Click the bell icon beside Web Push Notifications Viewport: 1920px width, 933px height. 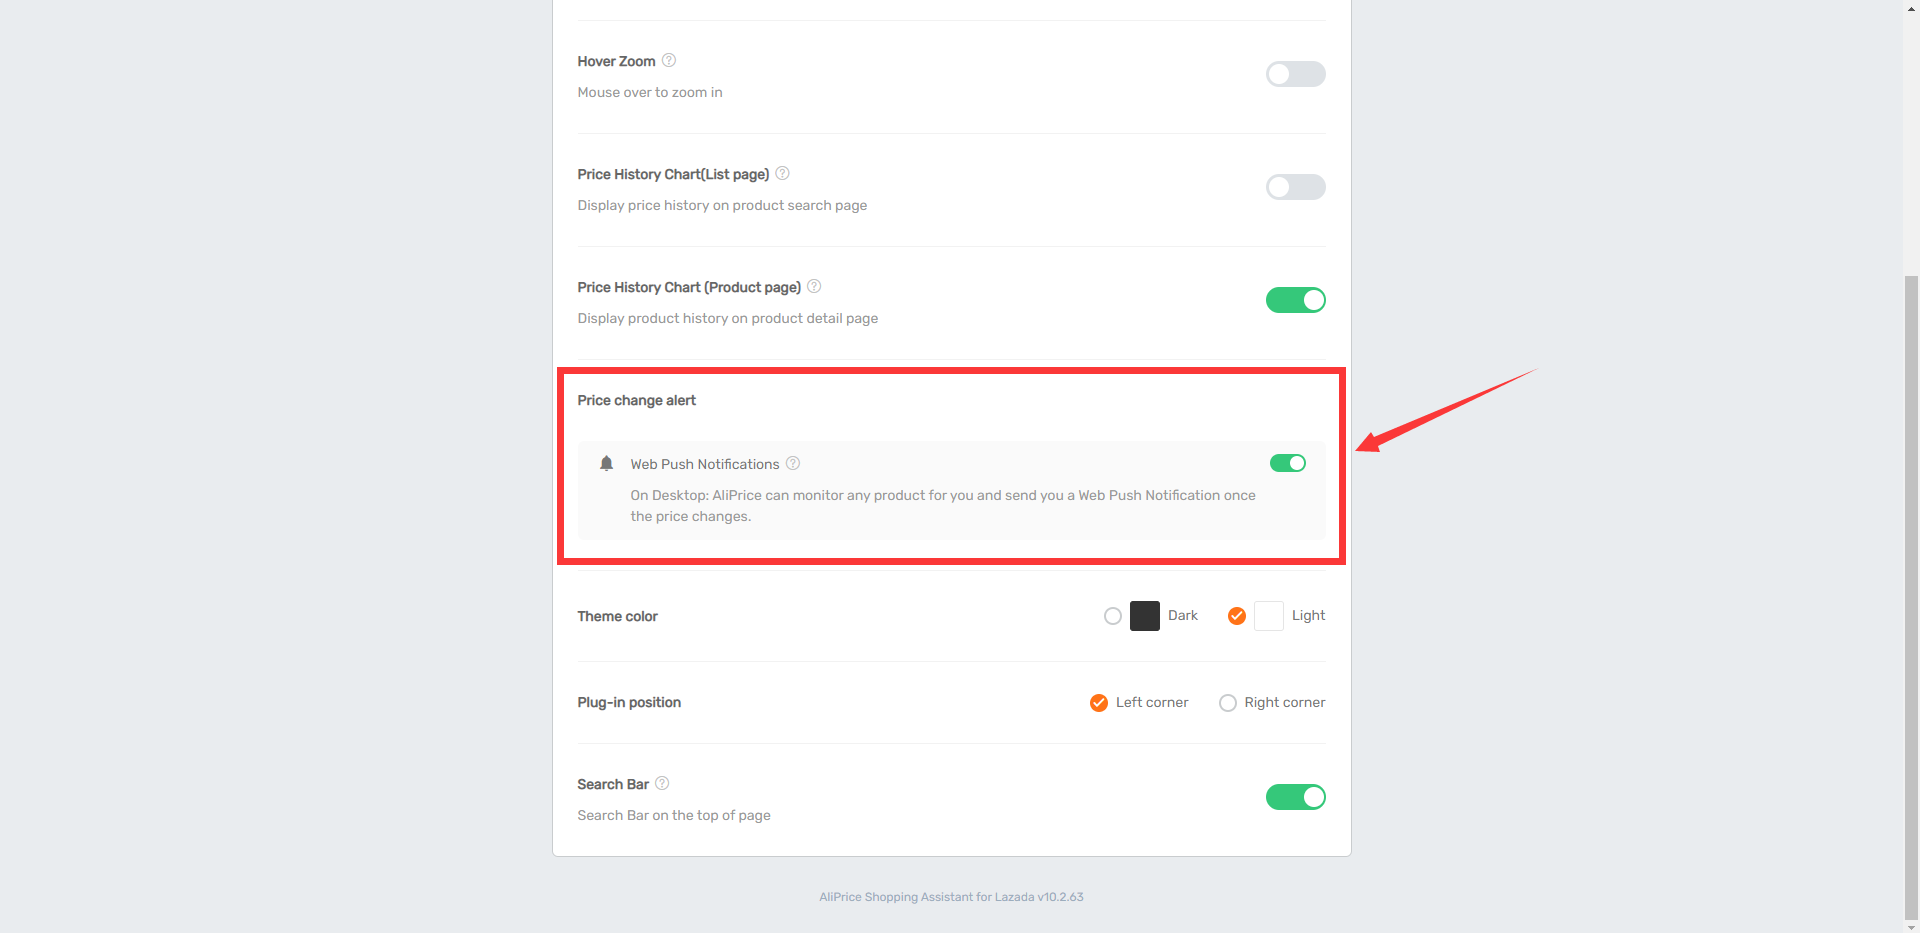pyautogui.click(x=606, y=463)
